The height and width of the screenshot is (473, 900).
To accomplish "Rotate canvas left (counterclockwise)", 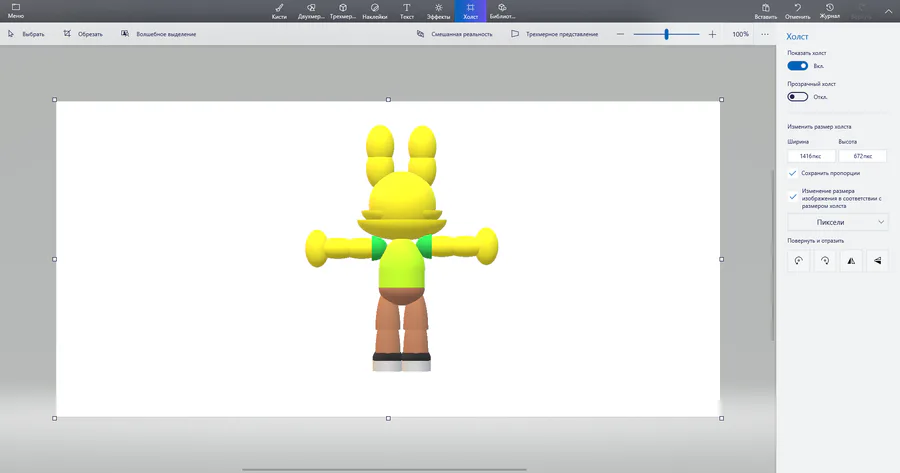I will [798, 261].
